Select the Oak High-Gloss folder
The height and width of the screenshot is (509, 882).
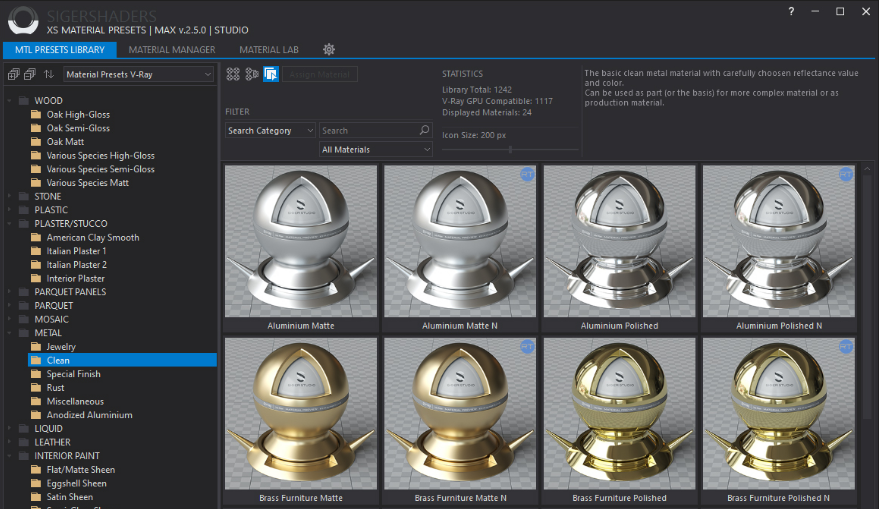coord(78,114)
